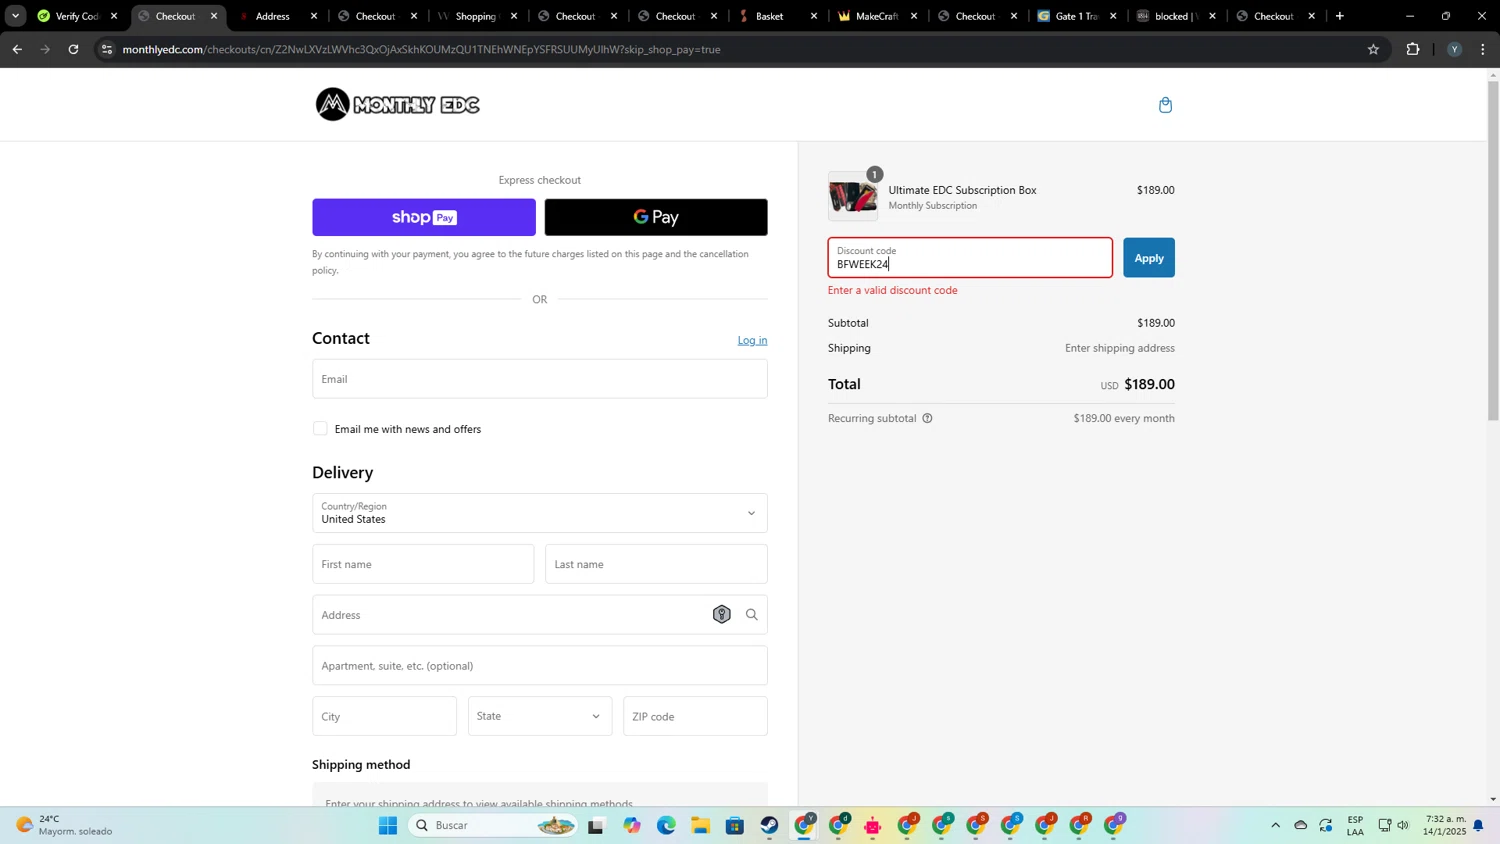Click the Ultimate EDC box product thumbnail
The image size is (1500, 844).
[x=853, y=196]
